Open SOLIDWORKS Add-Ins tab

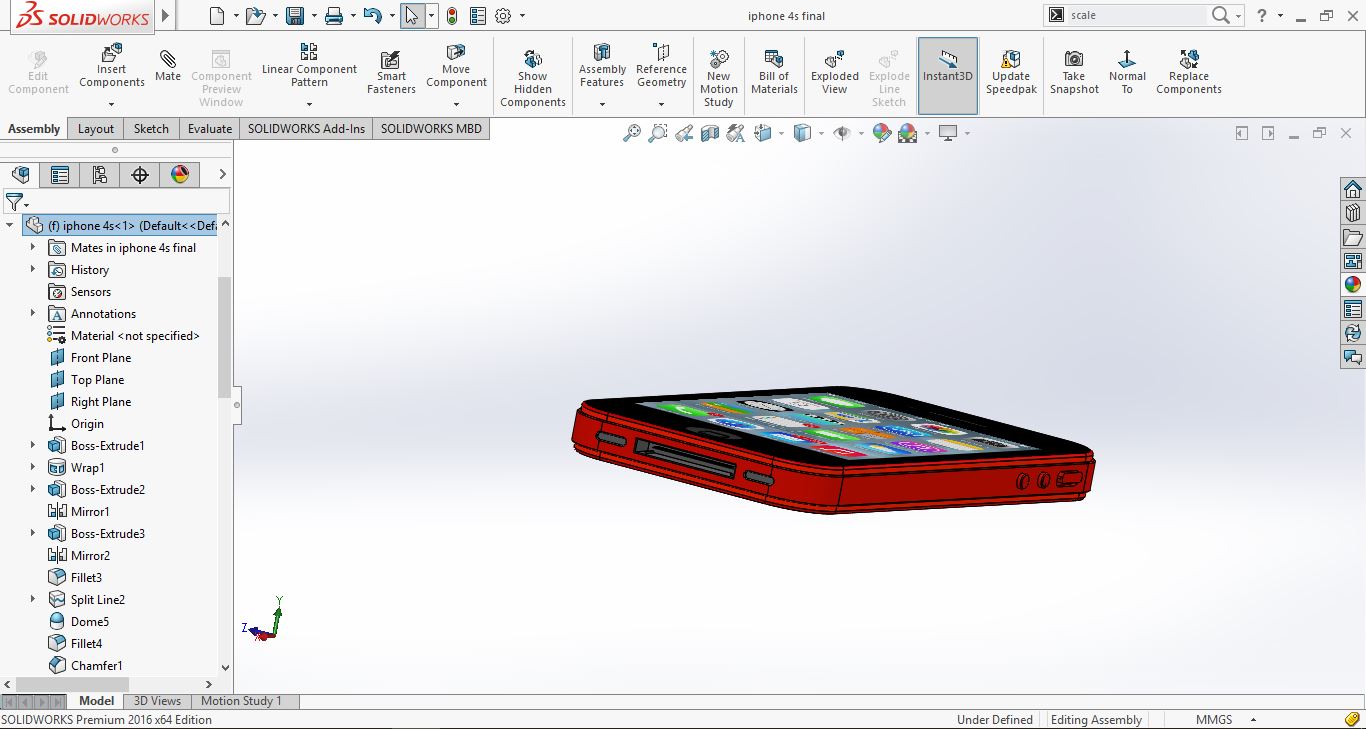307,128
